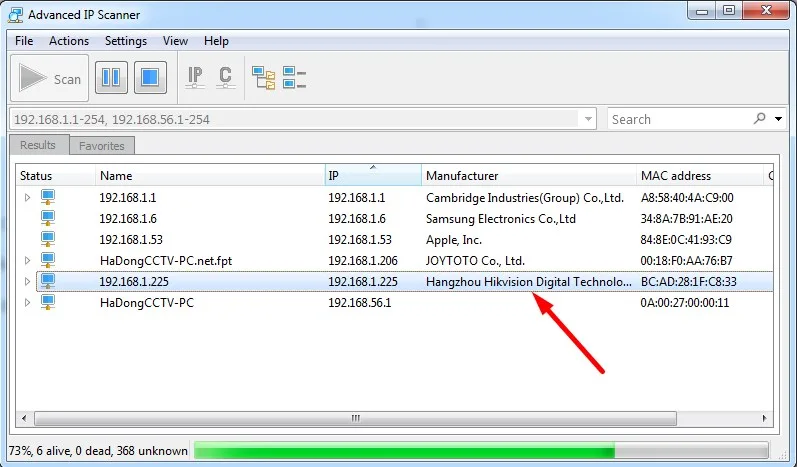
Task: Click the green scan progress bar
Action: [x=481, y=450]
